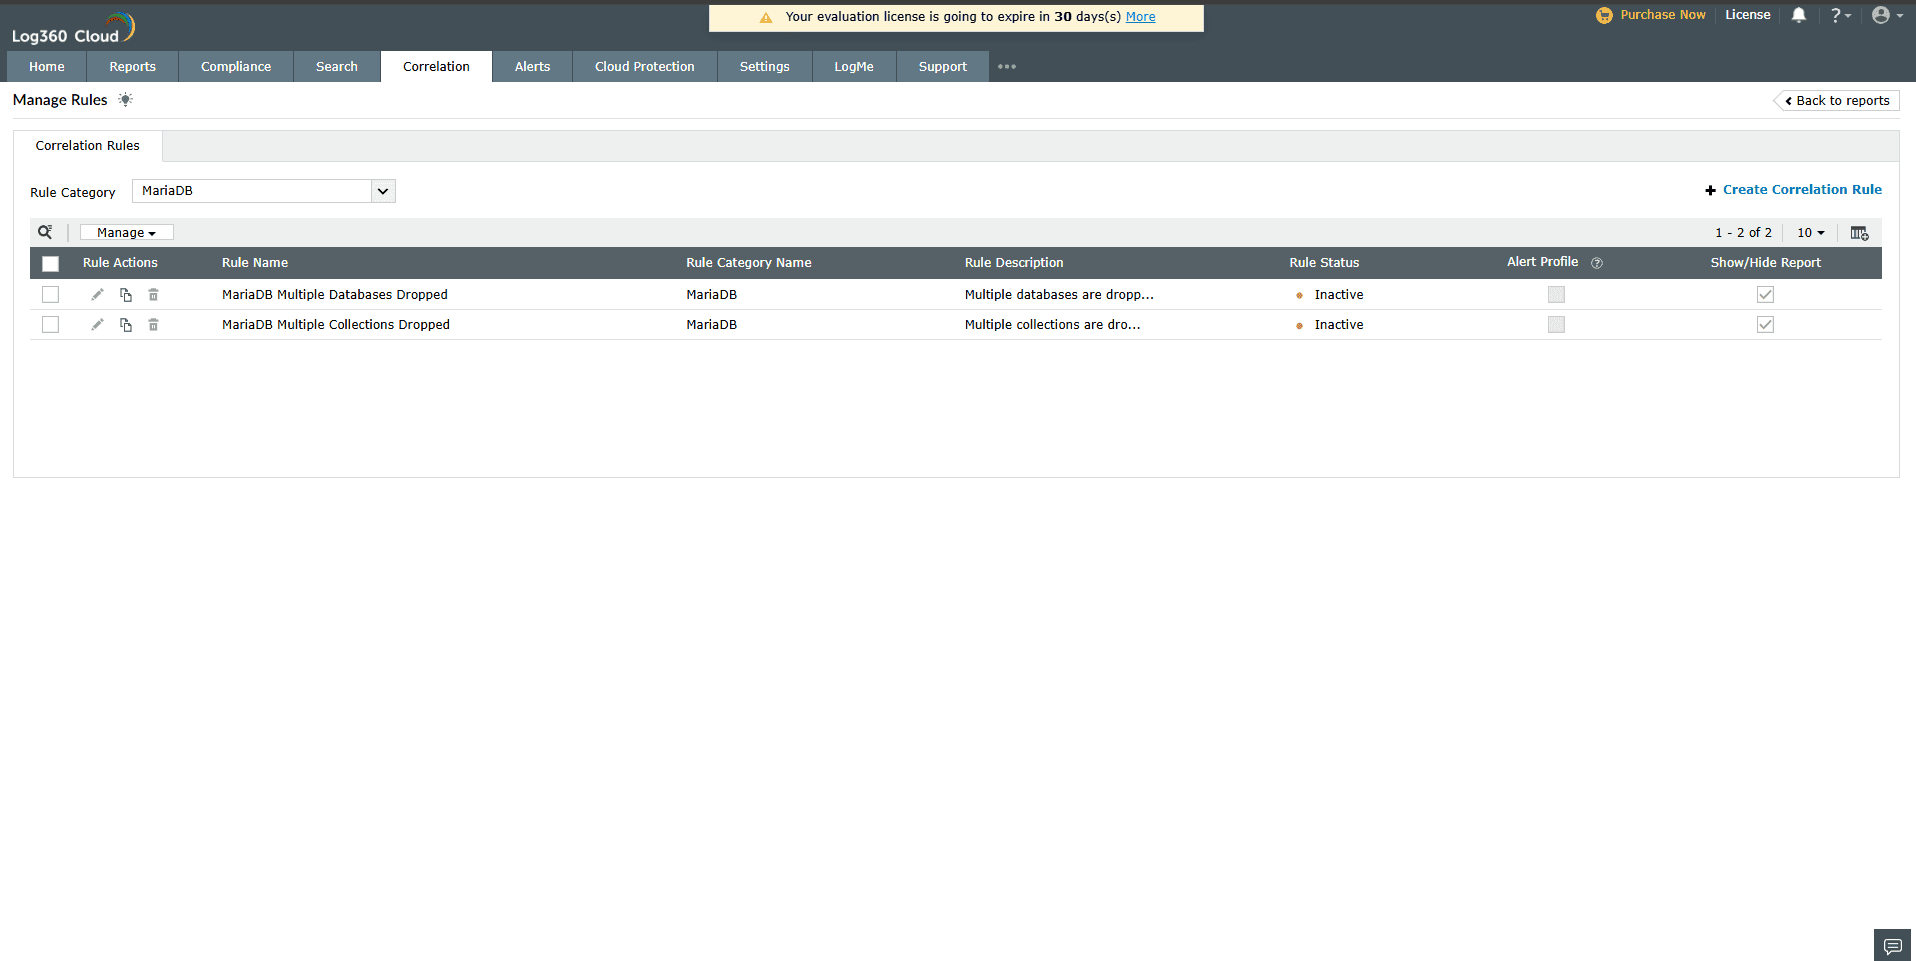Toggle Alert Profile for Multiple Collections Dropped
This screenshot has height=961, width=1916.
coord(1556,325)
